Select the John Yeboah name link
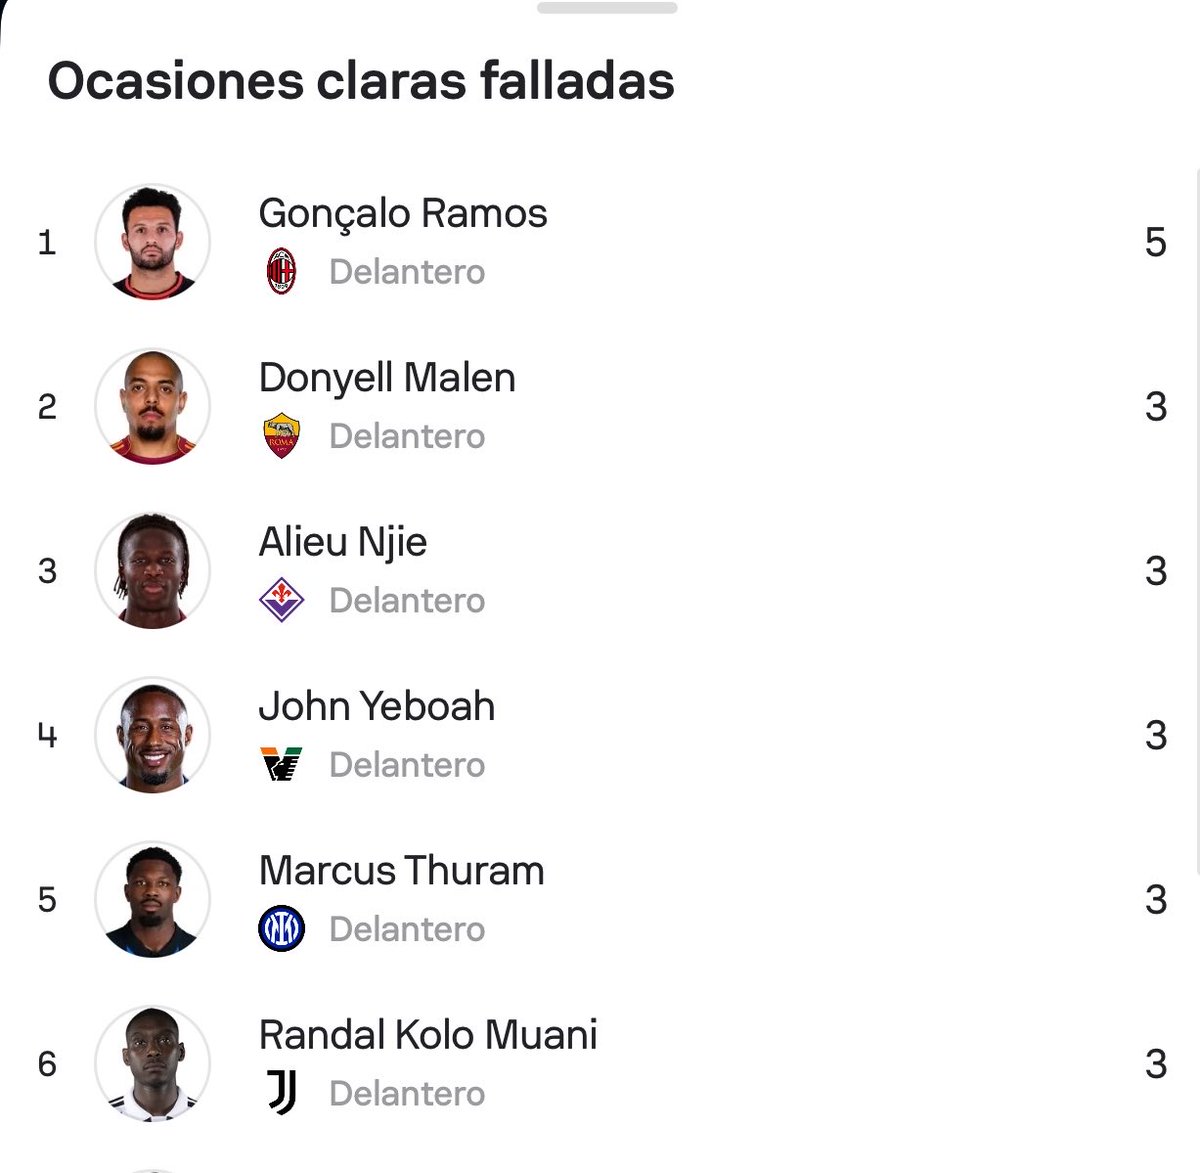 tap(377, 707)
